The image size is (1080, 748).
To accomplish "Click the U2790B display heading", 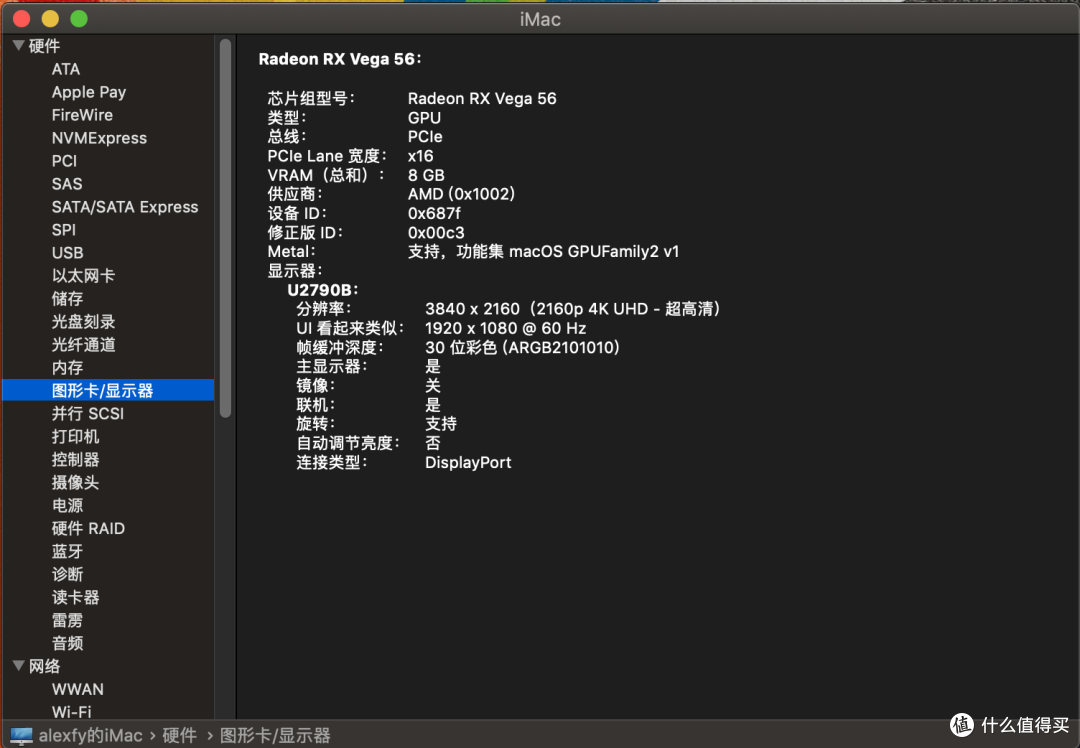I will tap(322, 290).
